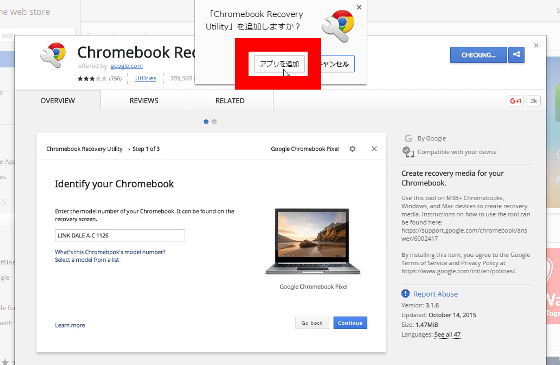Click the G+1 count bubble
The width and height of the screenshot is (560, 365).
tap(534, 101)
